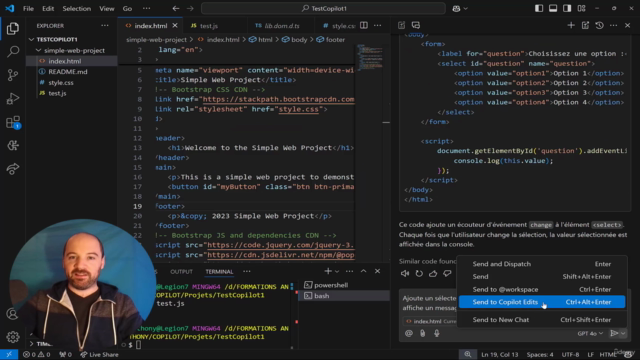Open chat in editor icon
The image size is (640, 360).
pos(585,25)
